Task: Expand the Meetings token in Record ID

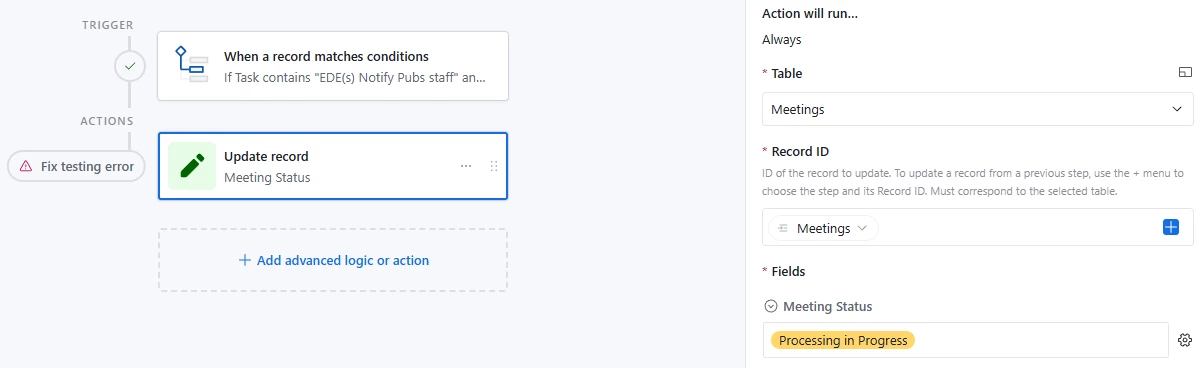Action: pyautogui.click(x=823, y=228)
